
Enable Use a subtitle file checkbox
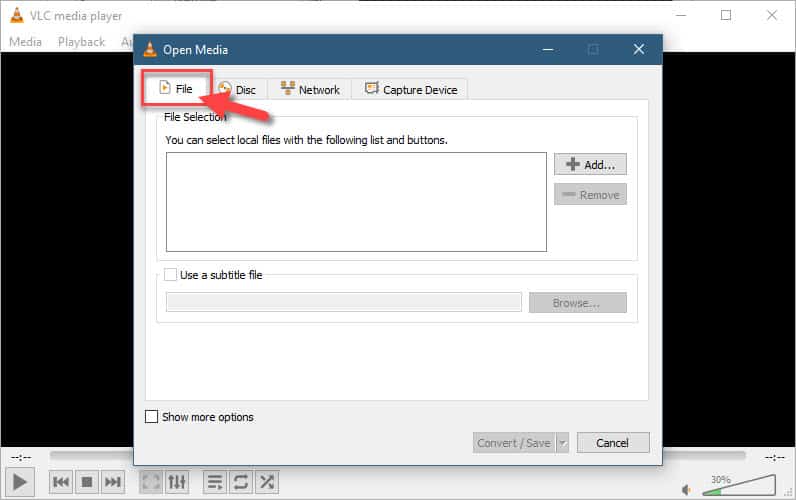tap(171, 275)
